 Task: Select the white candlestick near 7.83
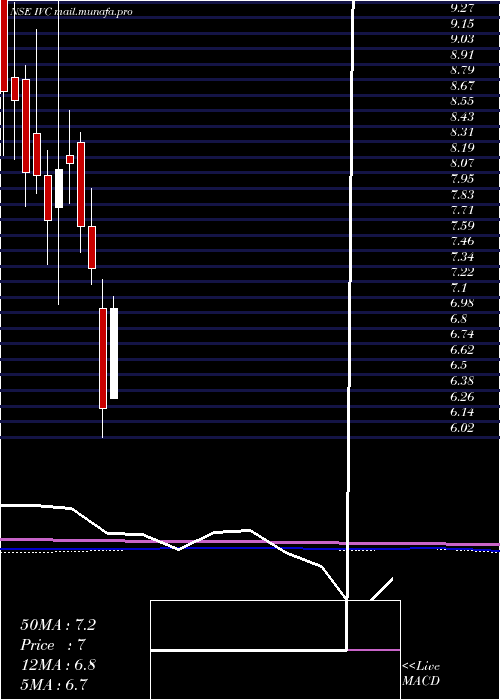pos(59,188)
